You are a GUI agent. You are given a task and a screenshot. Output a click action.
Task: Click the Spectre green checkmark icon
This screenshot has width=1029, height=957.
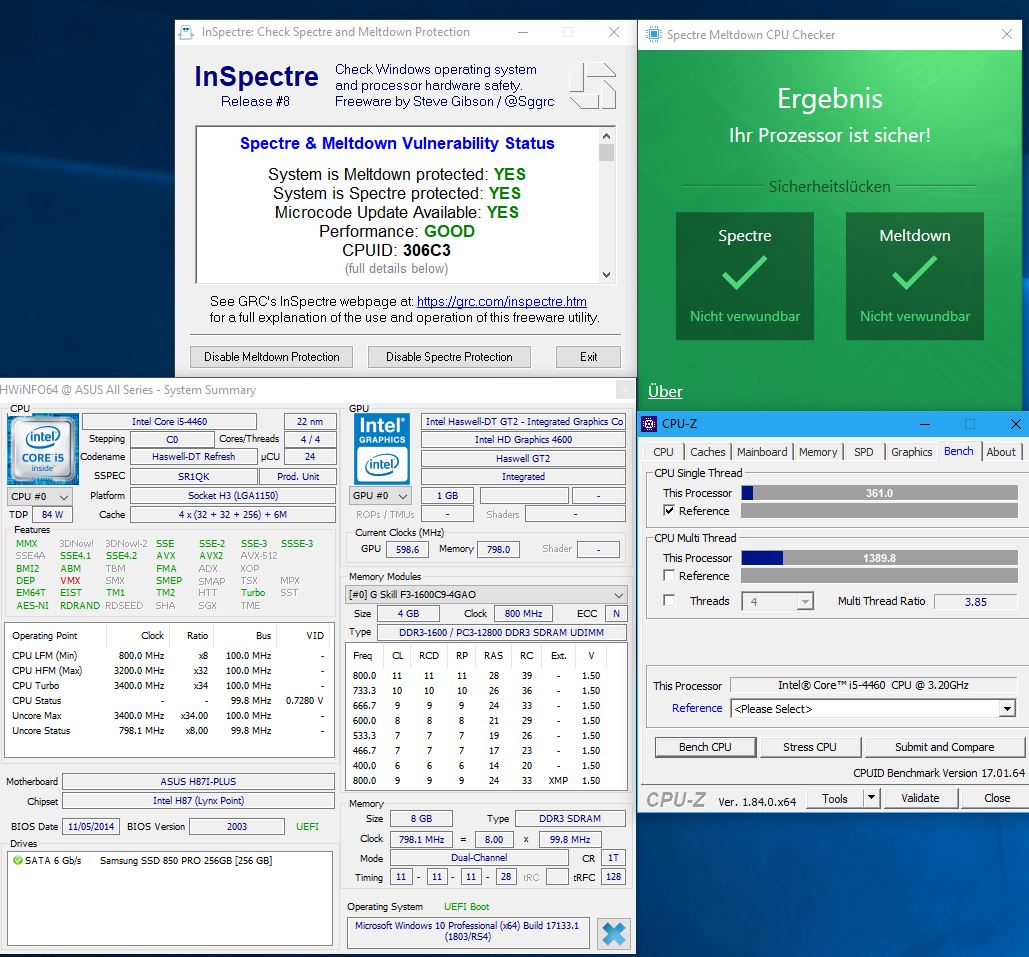point(744,273)
